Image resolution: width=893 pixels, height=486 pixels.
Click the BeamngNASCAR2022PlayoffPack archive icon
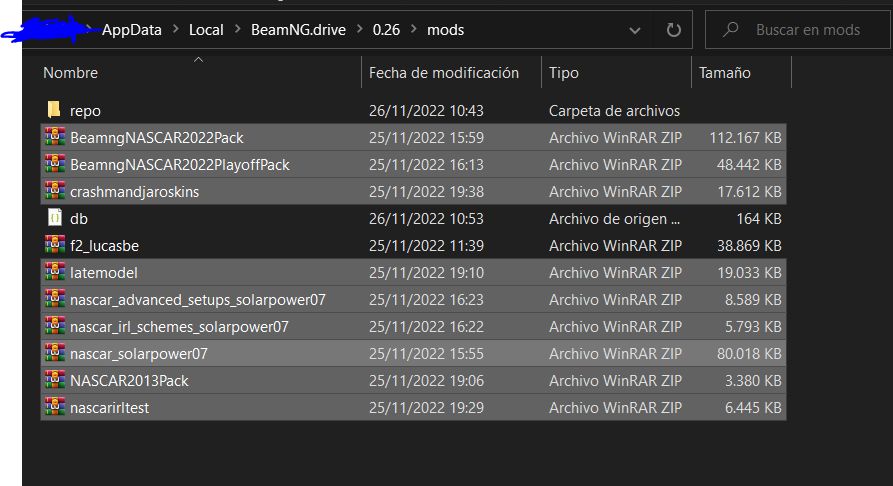(55, 164)
